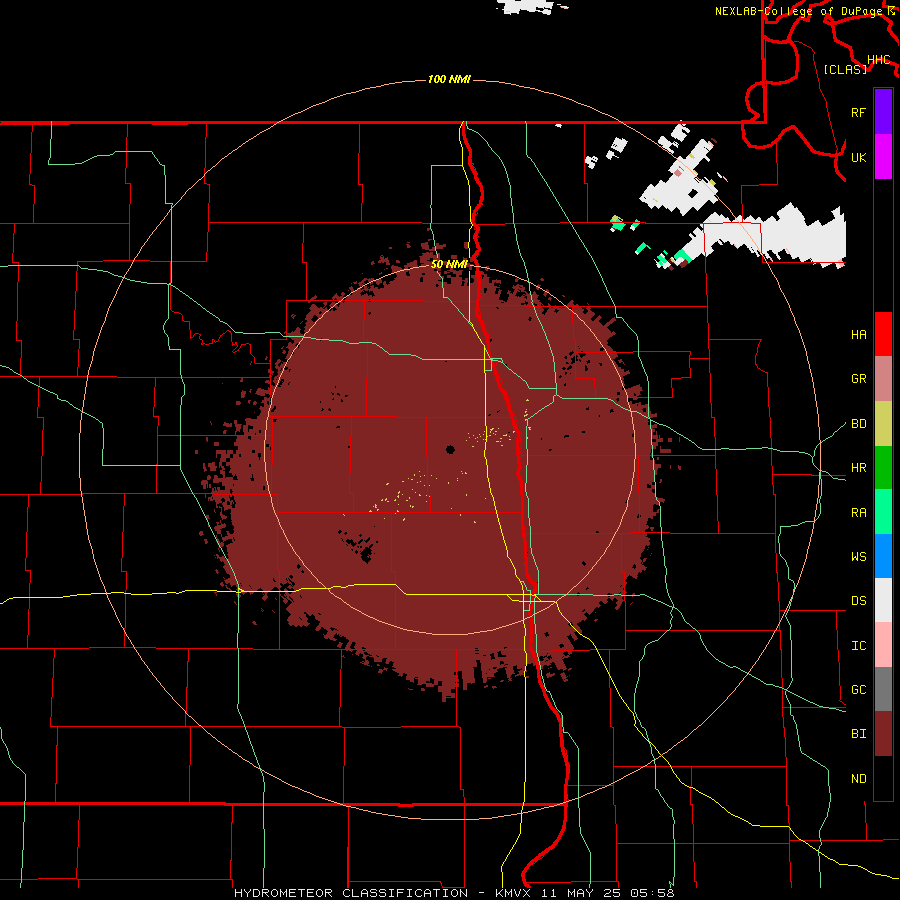This screenshot has height=900, width=900.
Task: Click the [CLAS] units label
Action: tap(845, 69)
